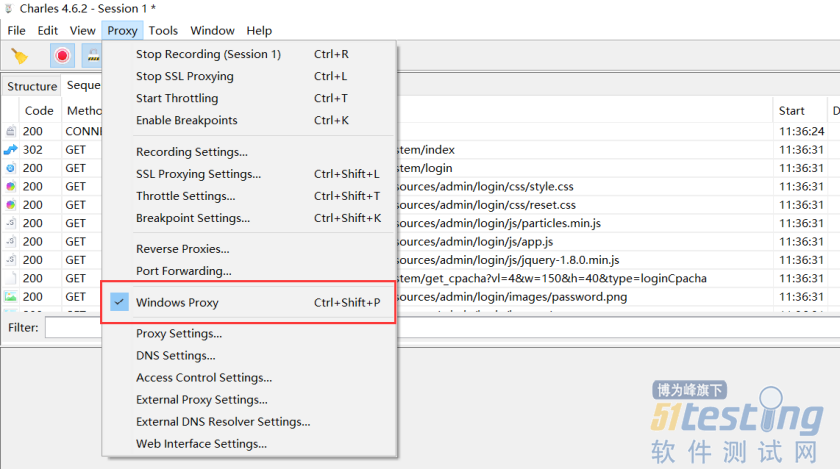Image resolution: width=840 pixels, height=470 pixels.
Task: Click the broom clear session icon
Action: pos(20,56)
